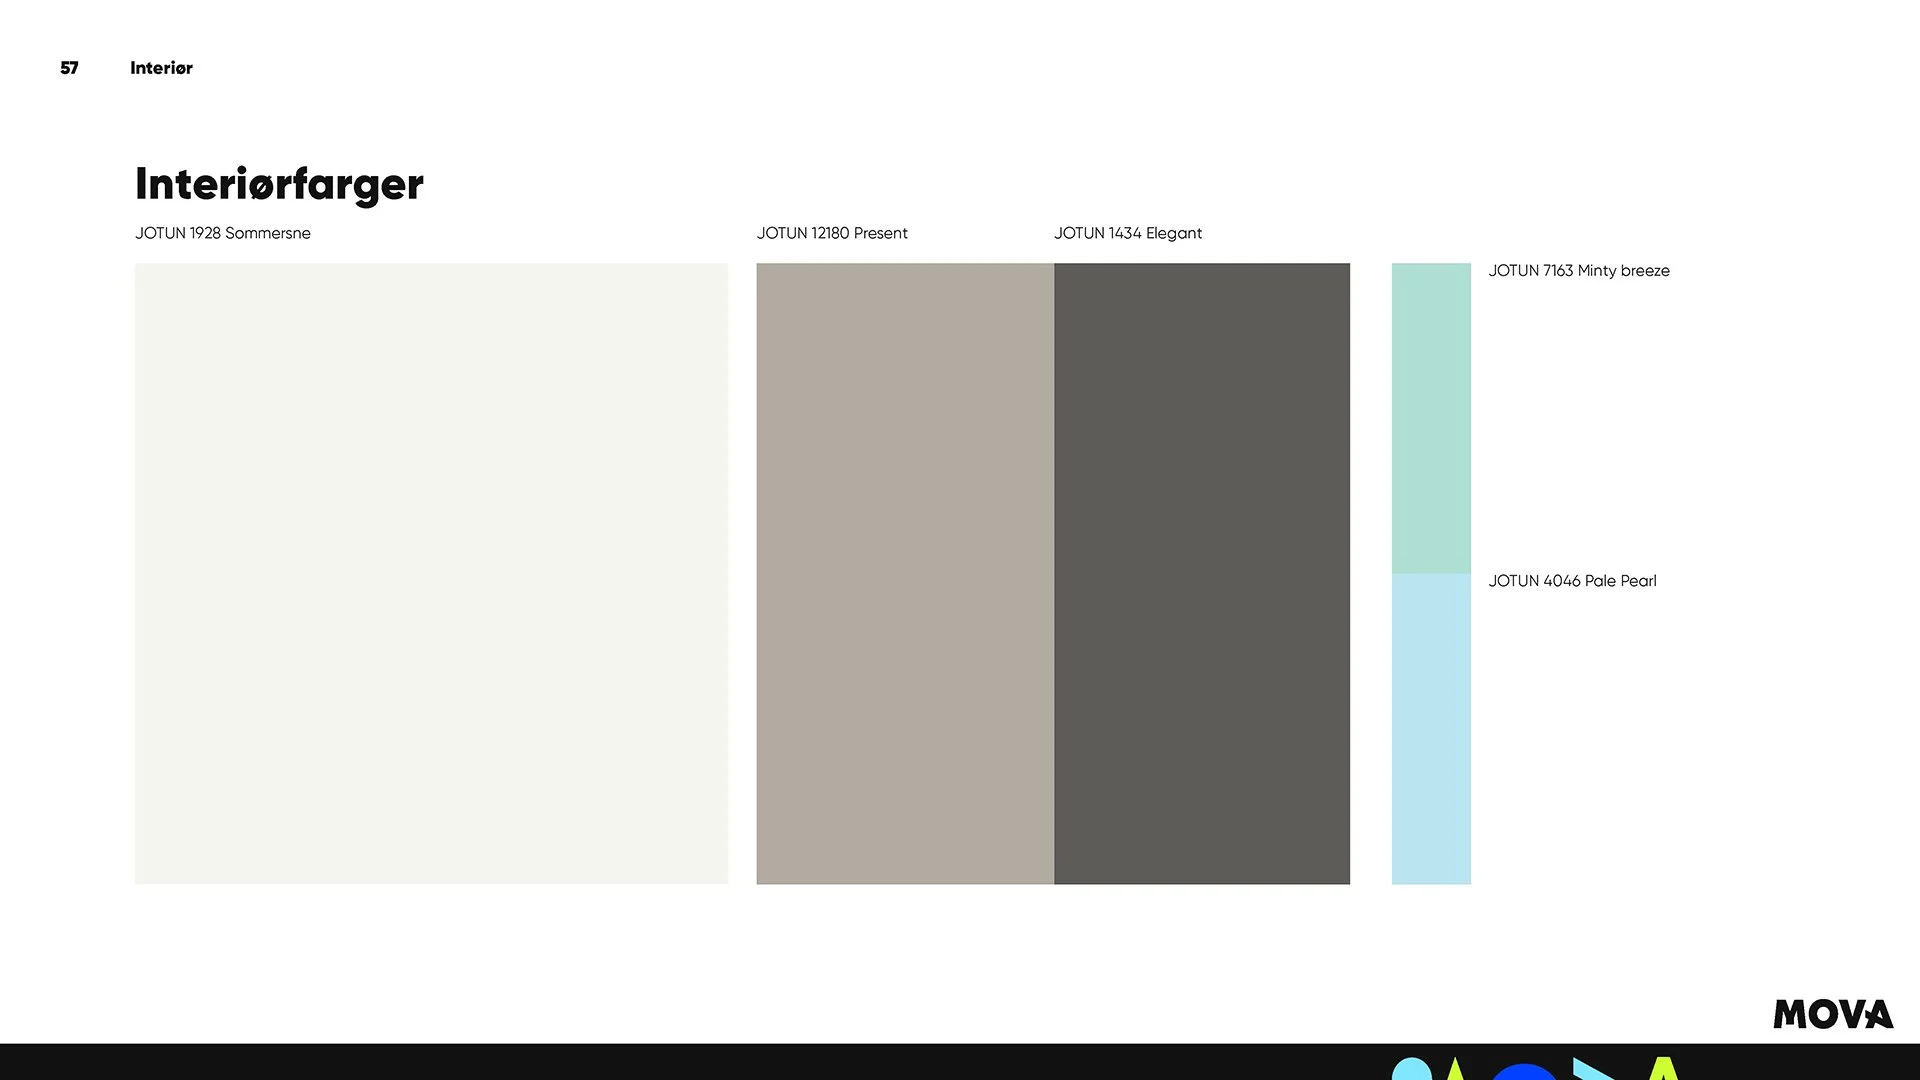Select the Elegant dark grey color swatch

click(x=1201, y=573)
